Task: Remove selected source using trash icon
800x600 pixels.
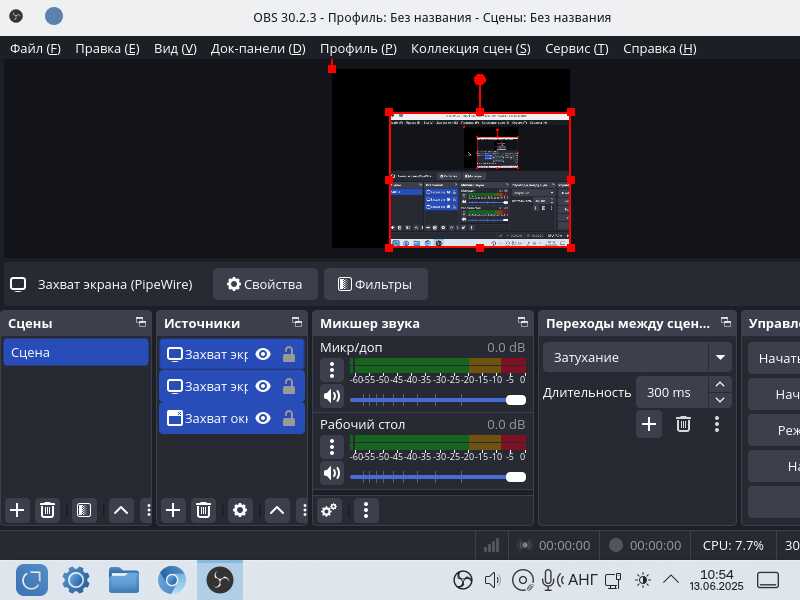Action: click(x=203, y=510)
